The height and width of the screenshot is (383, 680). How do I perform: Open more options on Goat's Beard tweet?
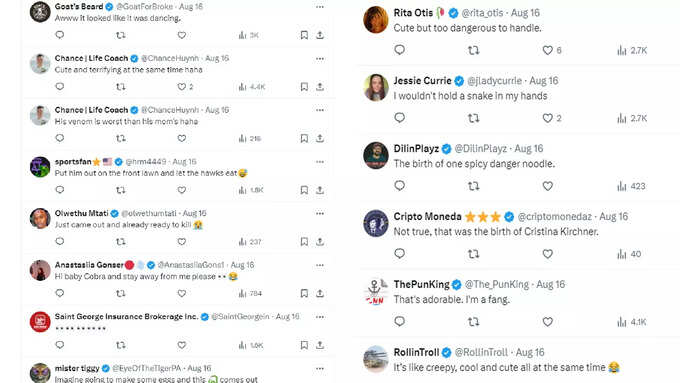320,7
